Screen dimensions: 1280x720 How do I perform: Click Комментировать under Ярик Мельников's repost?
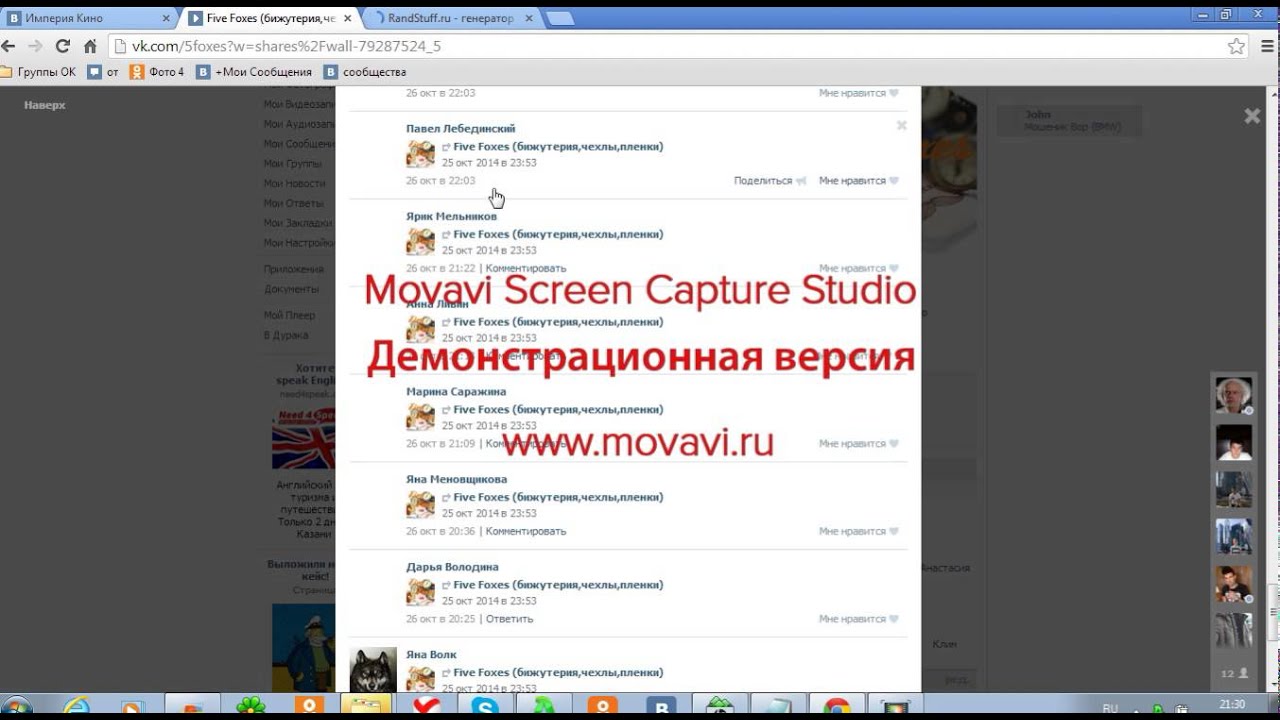pyautogui.click(x=526, y=268)
